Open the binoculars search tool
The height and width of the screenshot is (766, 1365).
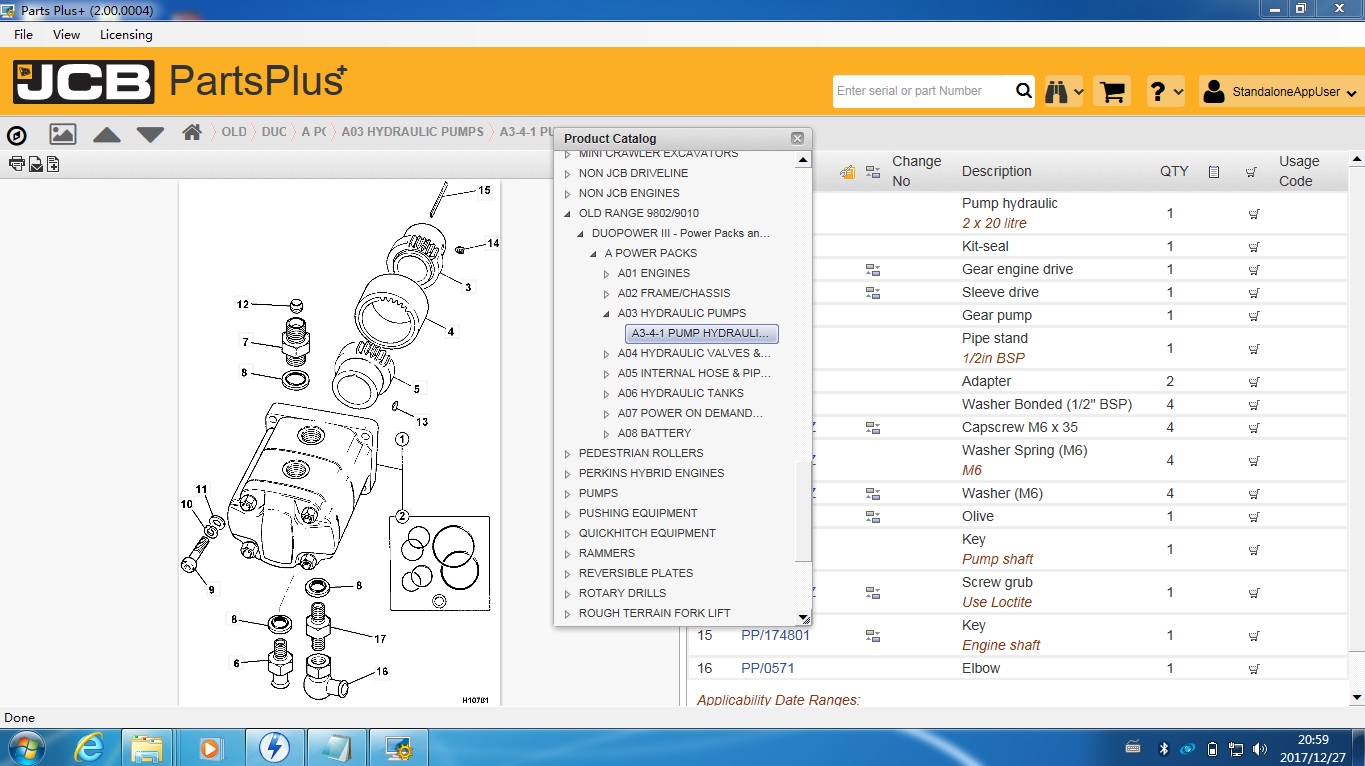(1057, 91)
